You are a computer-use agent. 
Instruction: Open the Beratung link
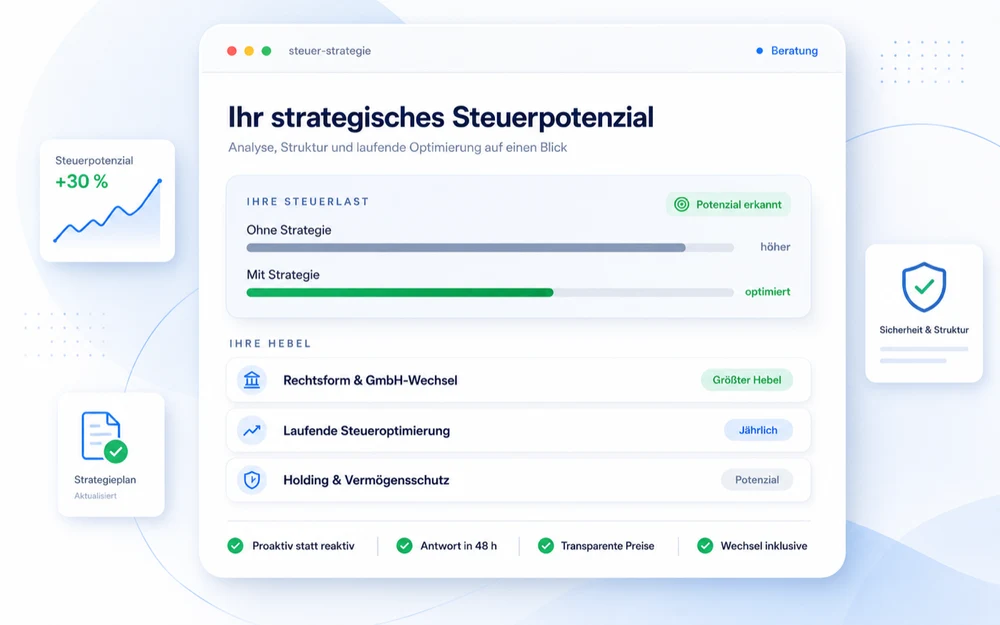794,51
